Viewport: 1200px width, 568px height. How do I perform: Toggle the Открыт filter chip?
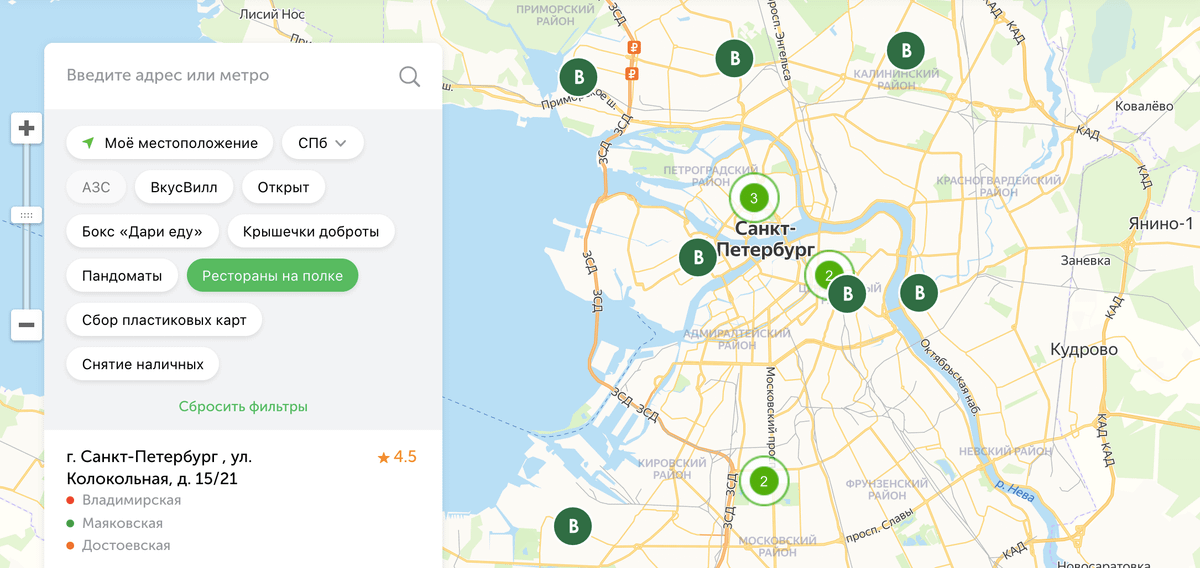click(x=283, y=187)
